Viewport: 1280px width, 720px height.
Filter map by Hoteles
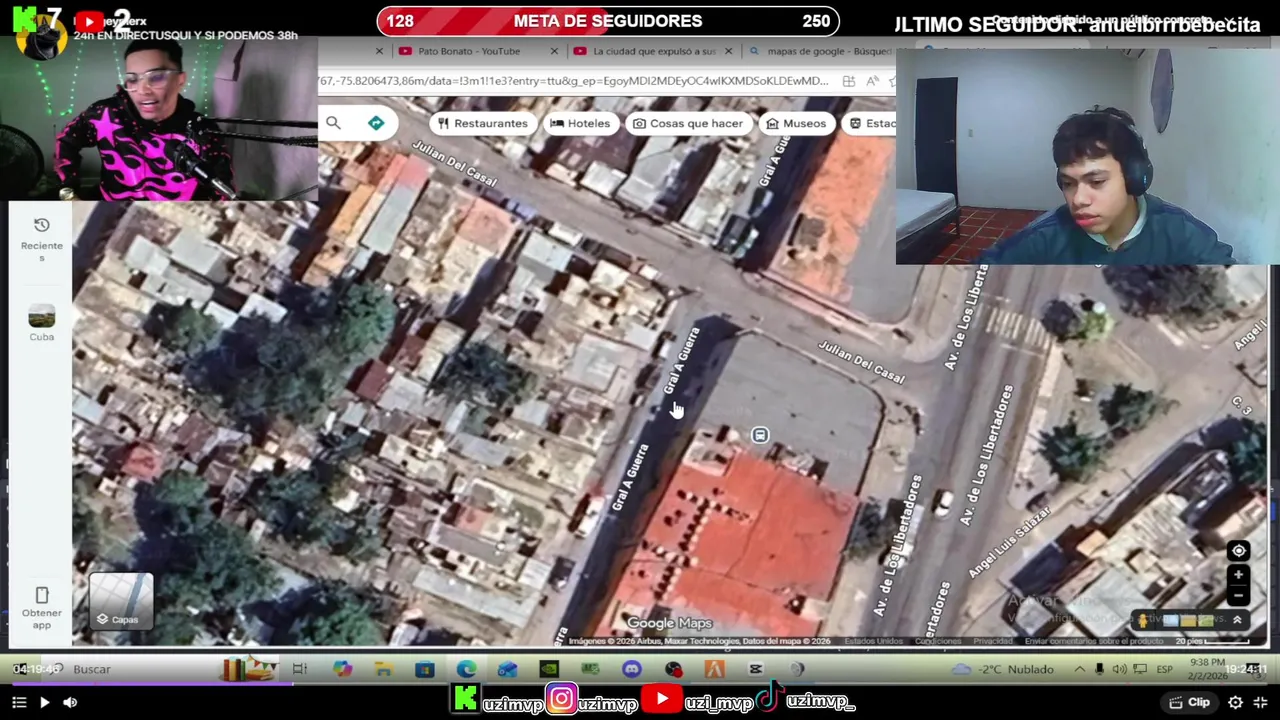pos(580,123)
